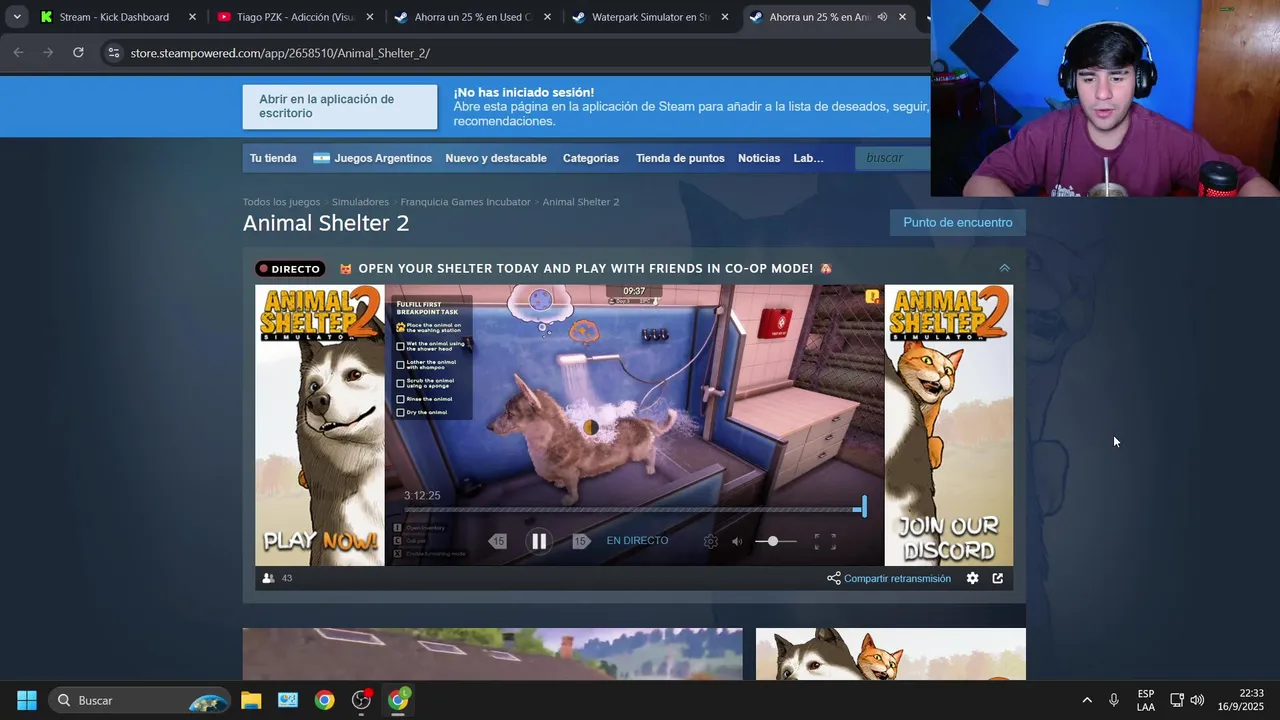Viewport: 1280px width, 720px height.
Task: Share via Compartir retransmisión link
Action: coord(889,578)
